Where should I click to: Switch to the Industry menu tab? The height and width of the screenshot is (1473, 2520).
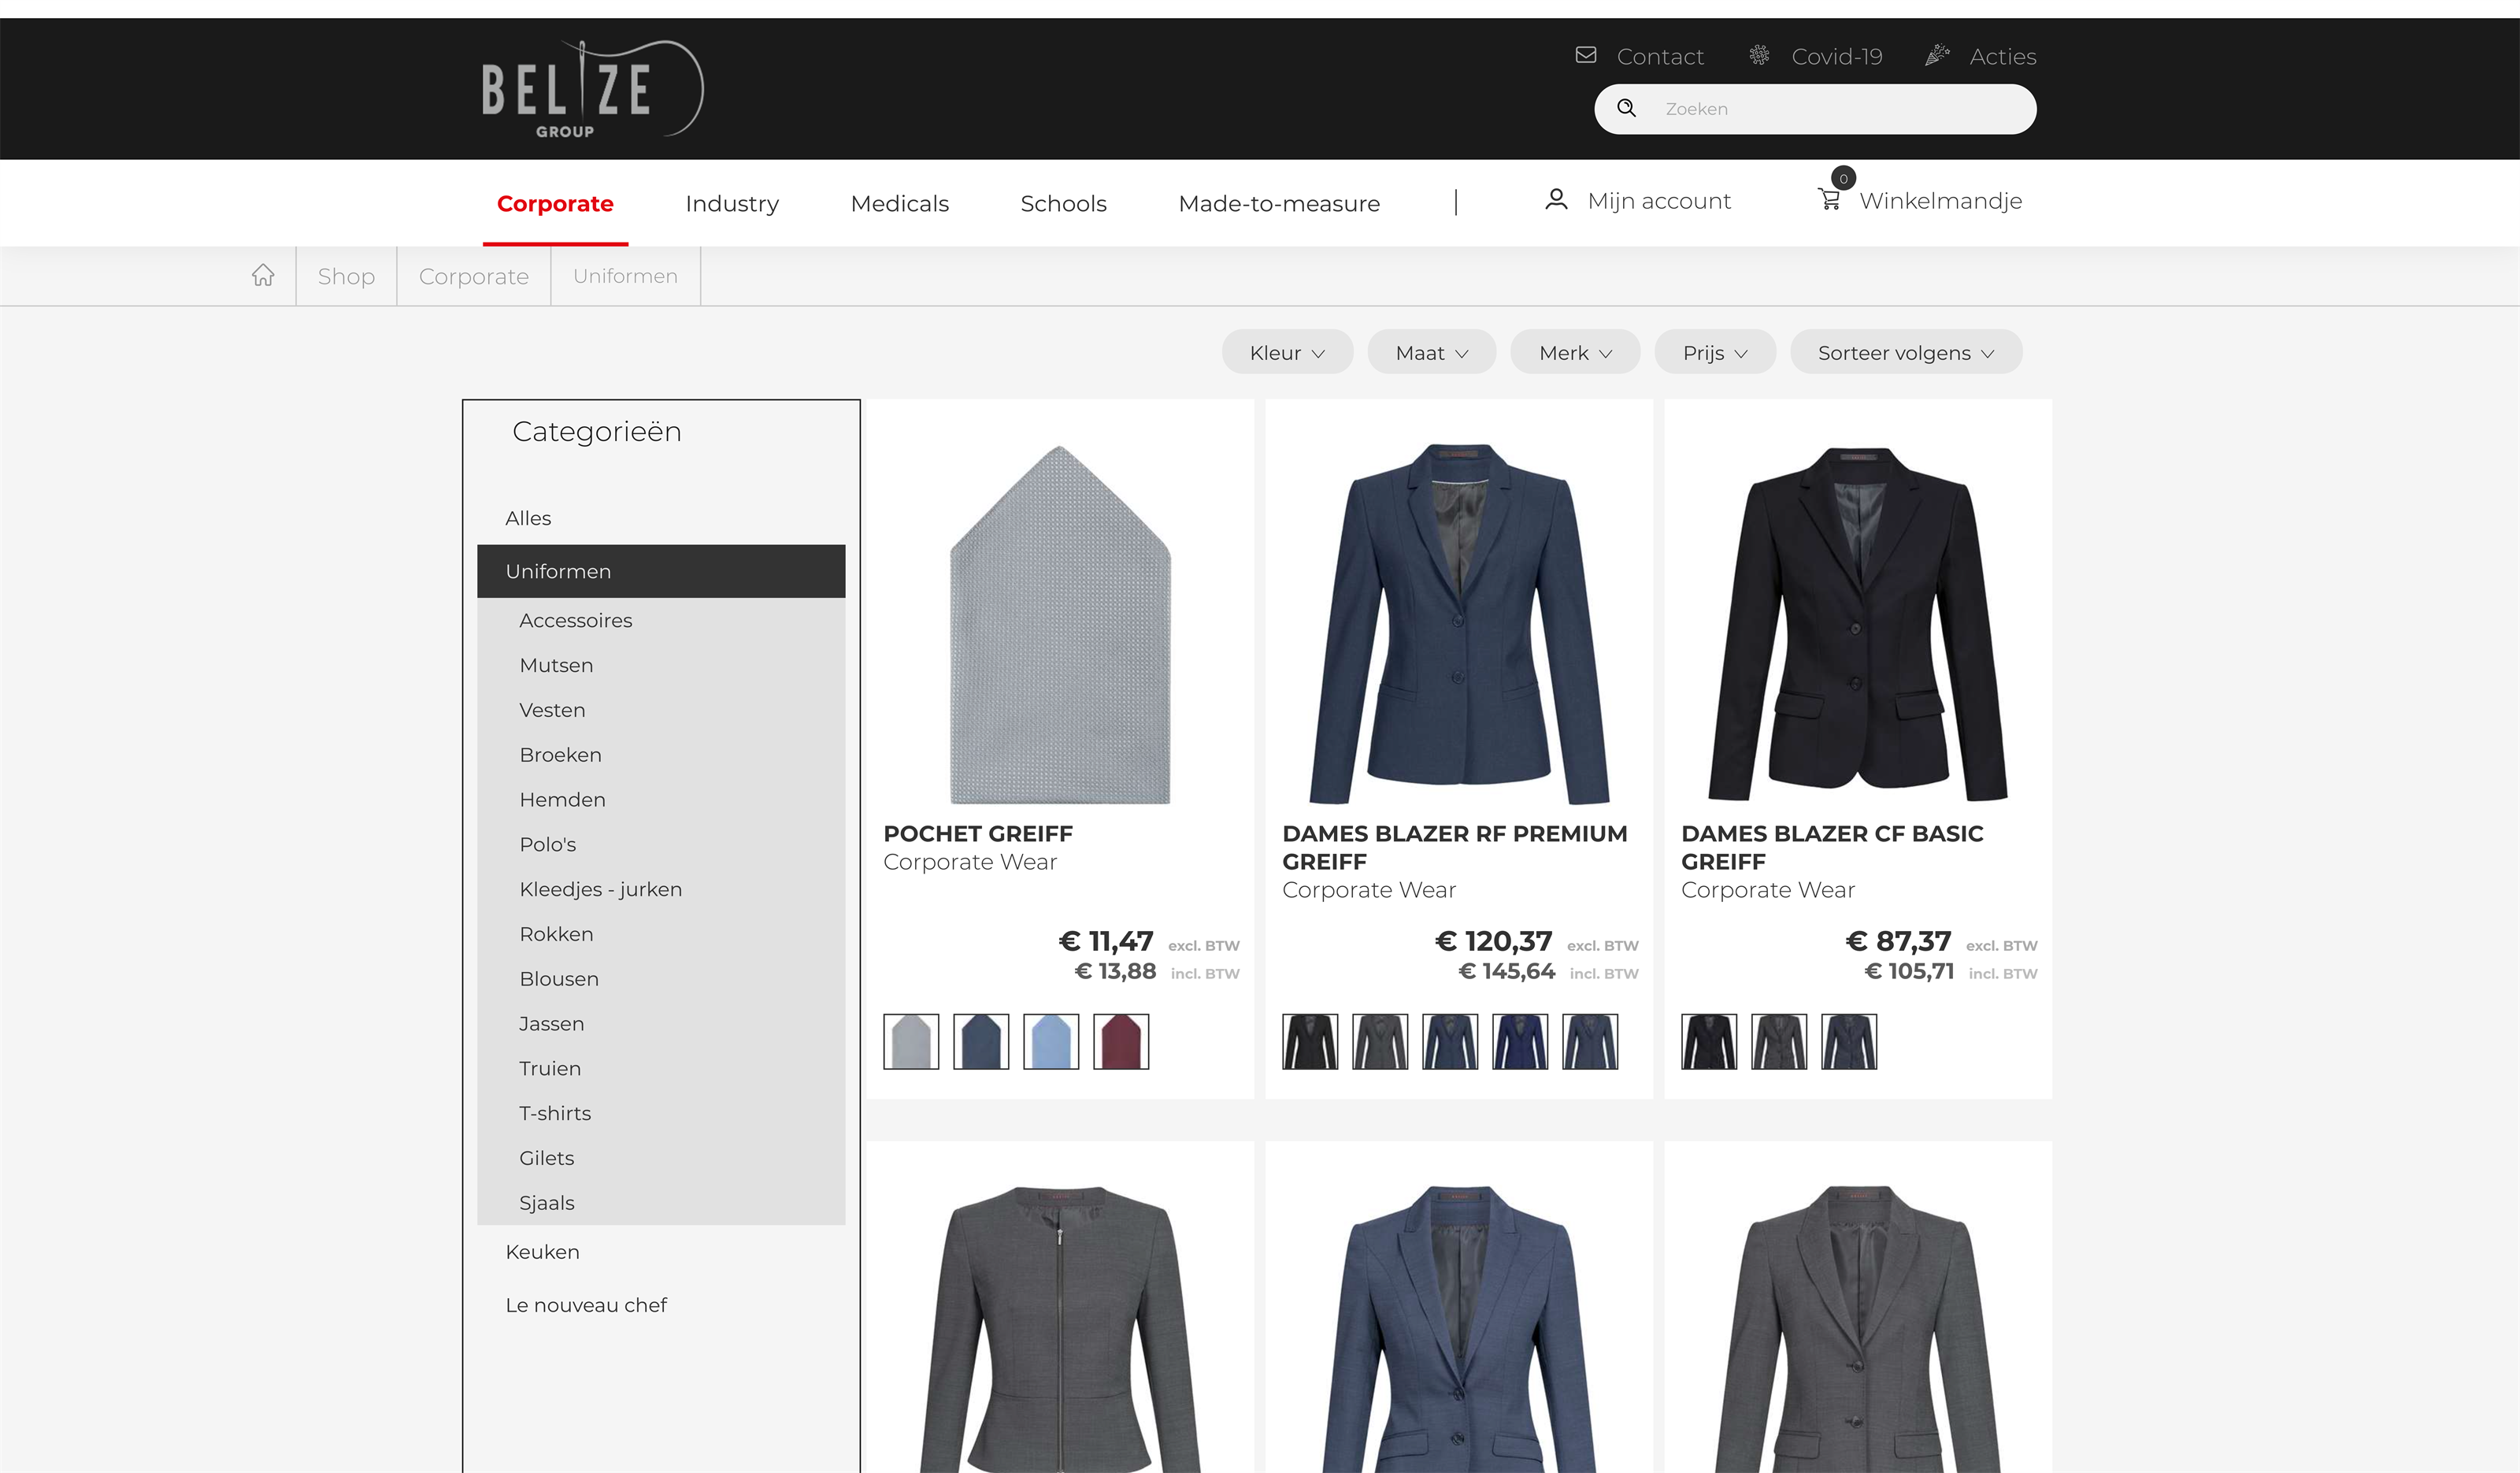coord(732,203)
